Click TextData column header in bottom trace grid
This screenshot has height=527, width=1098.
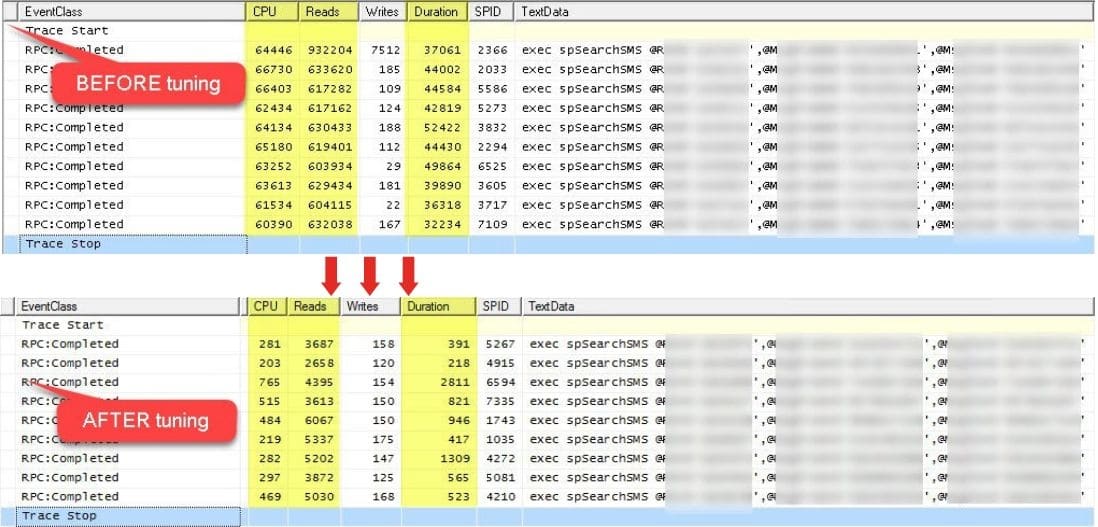808,307
